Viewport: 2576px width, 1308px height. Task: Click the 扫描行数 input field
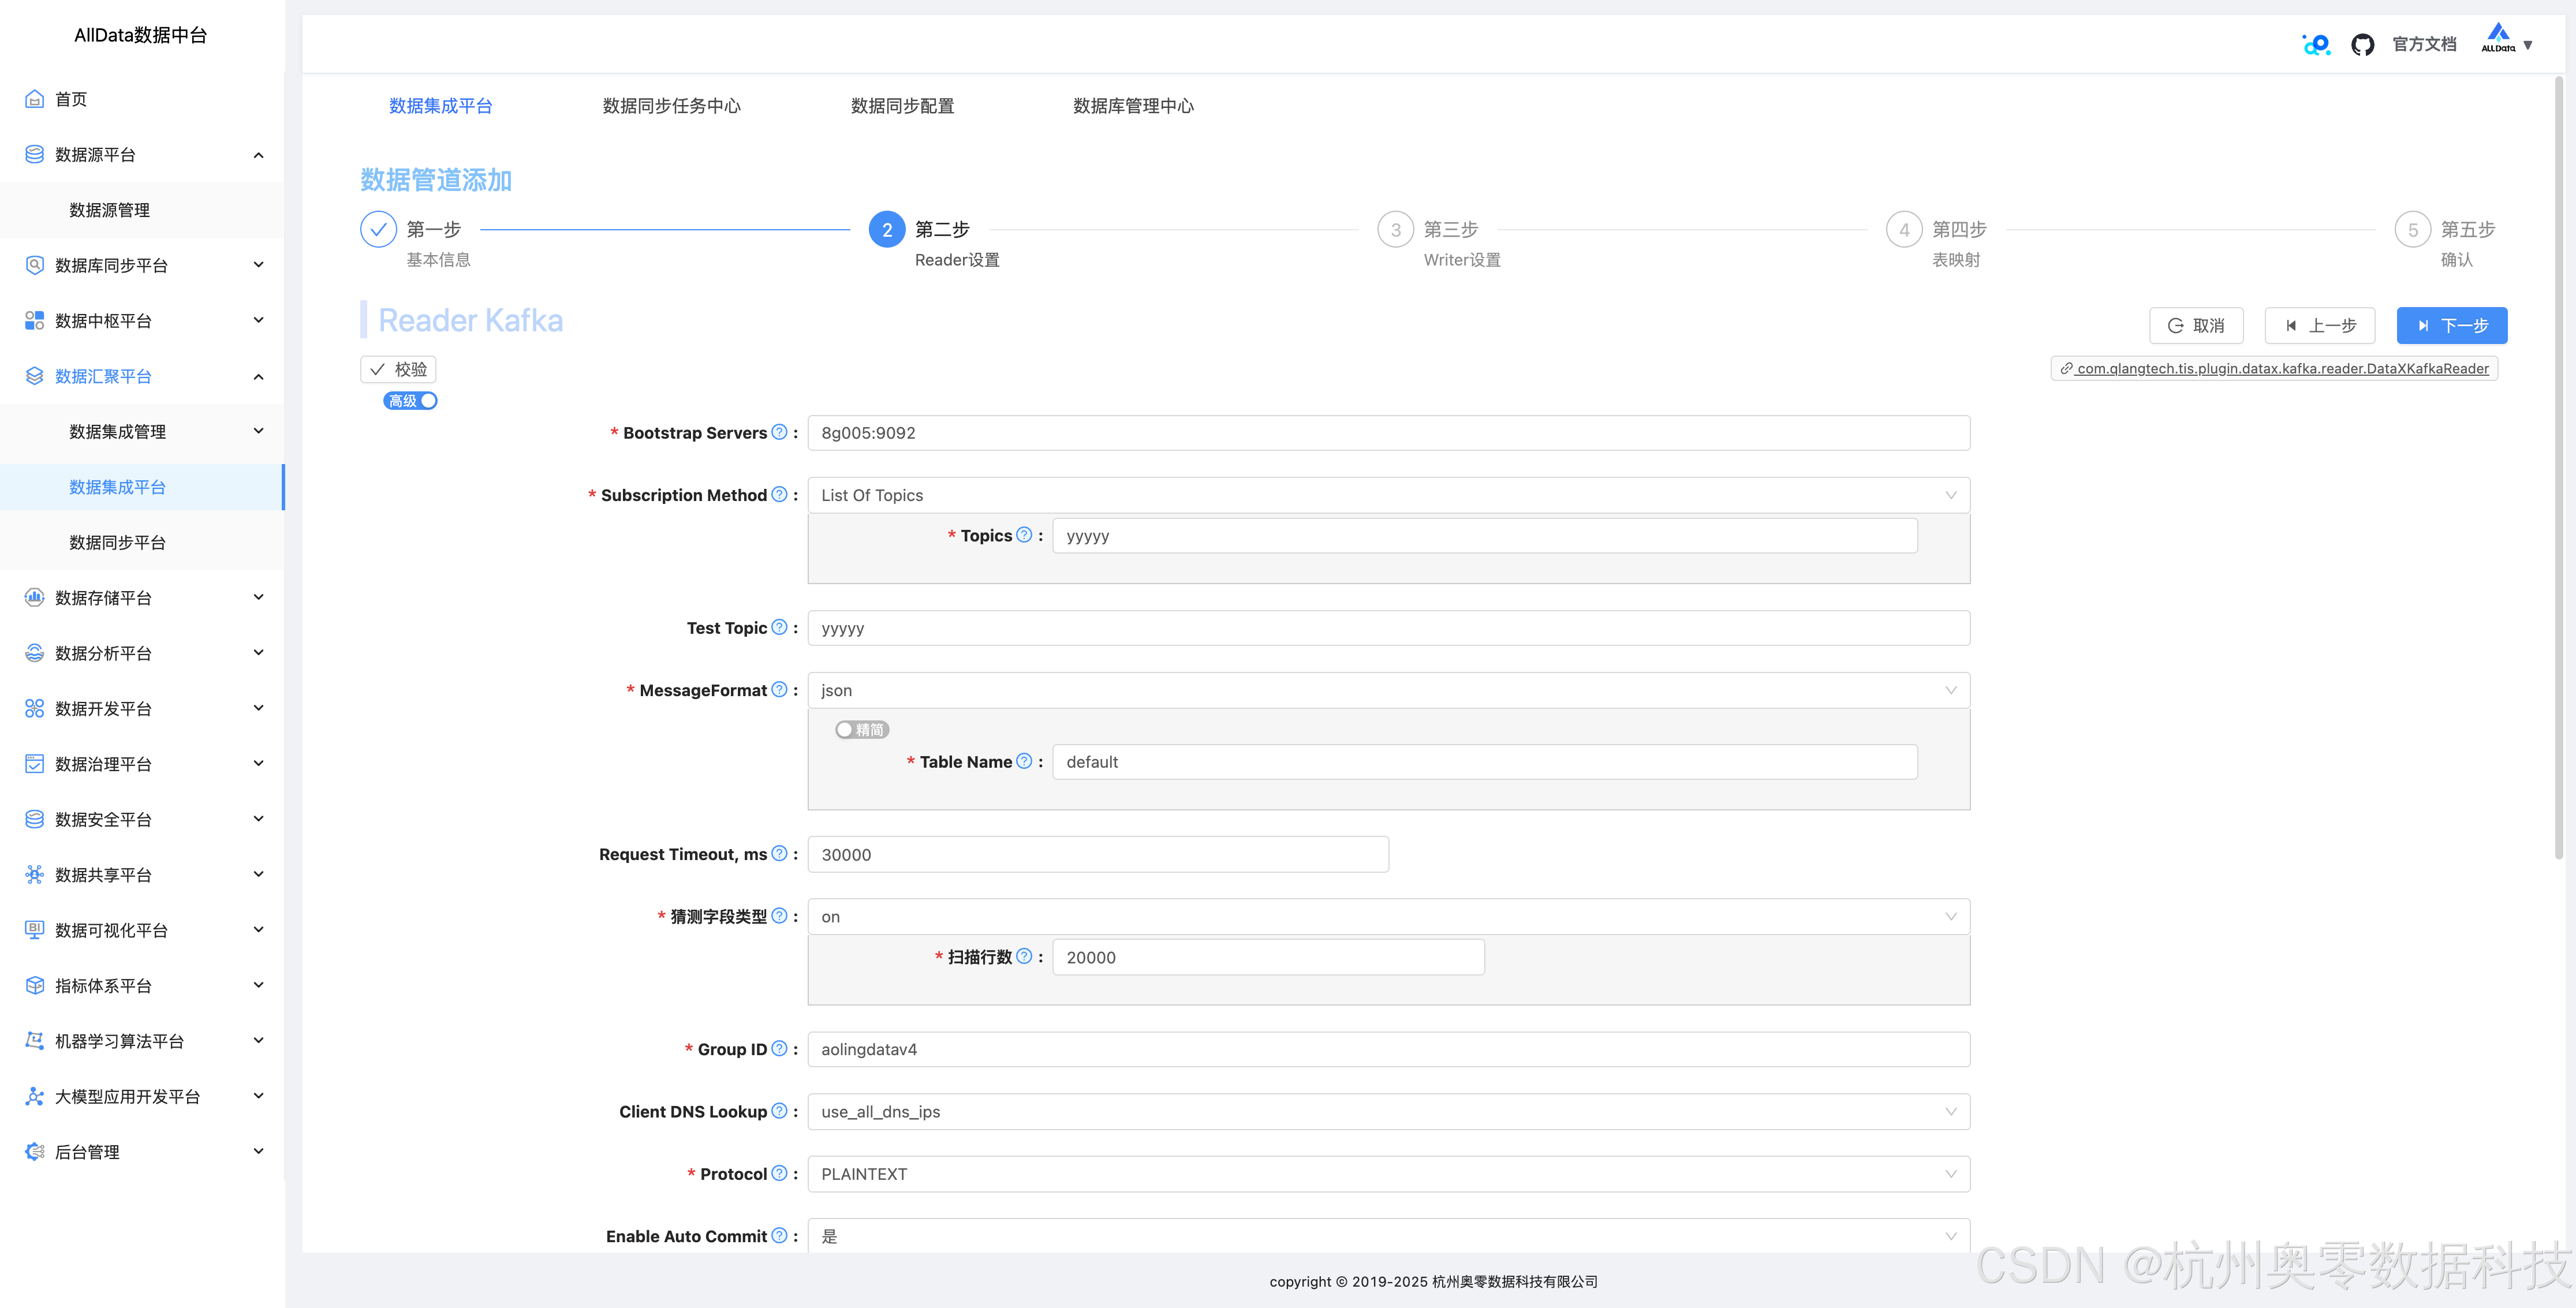coord(1268,957)
